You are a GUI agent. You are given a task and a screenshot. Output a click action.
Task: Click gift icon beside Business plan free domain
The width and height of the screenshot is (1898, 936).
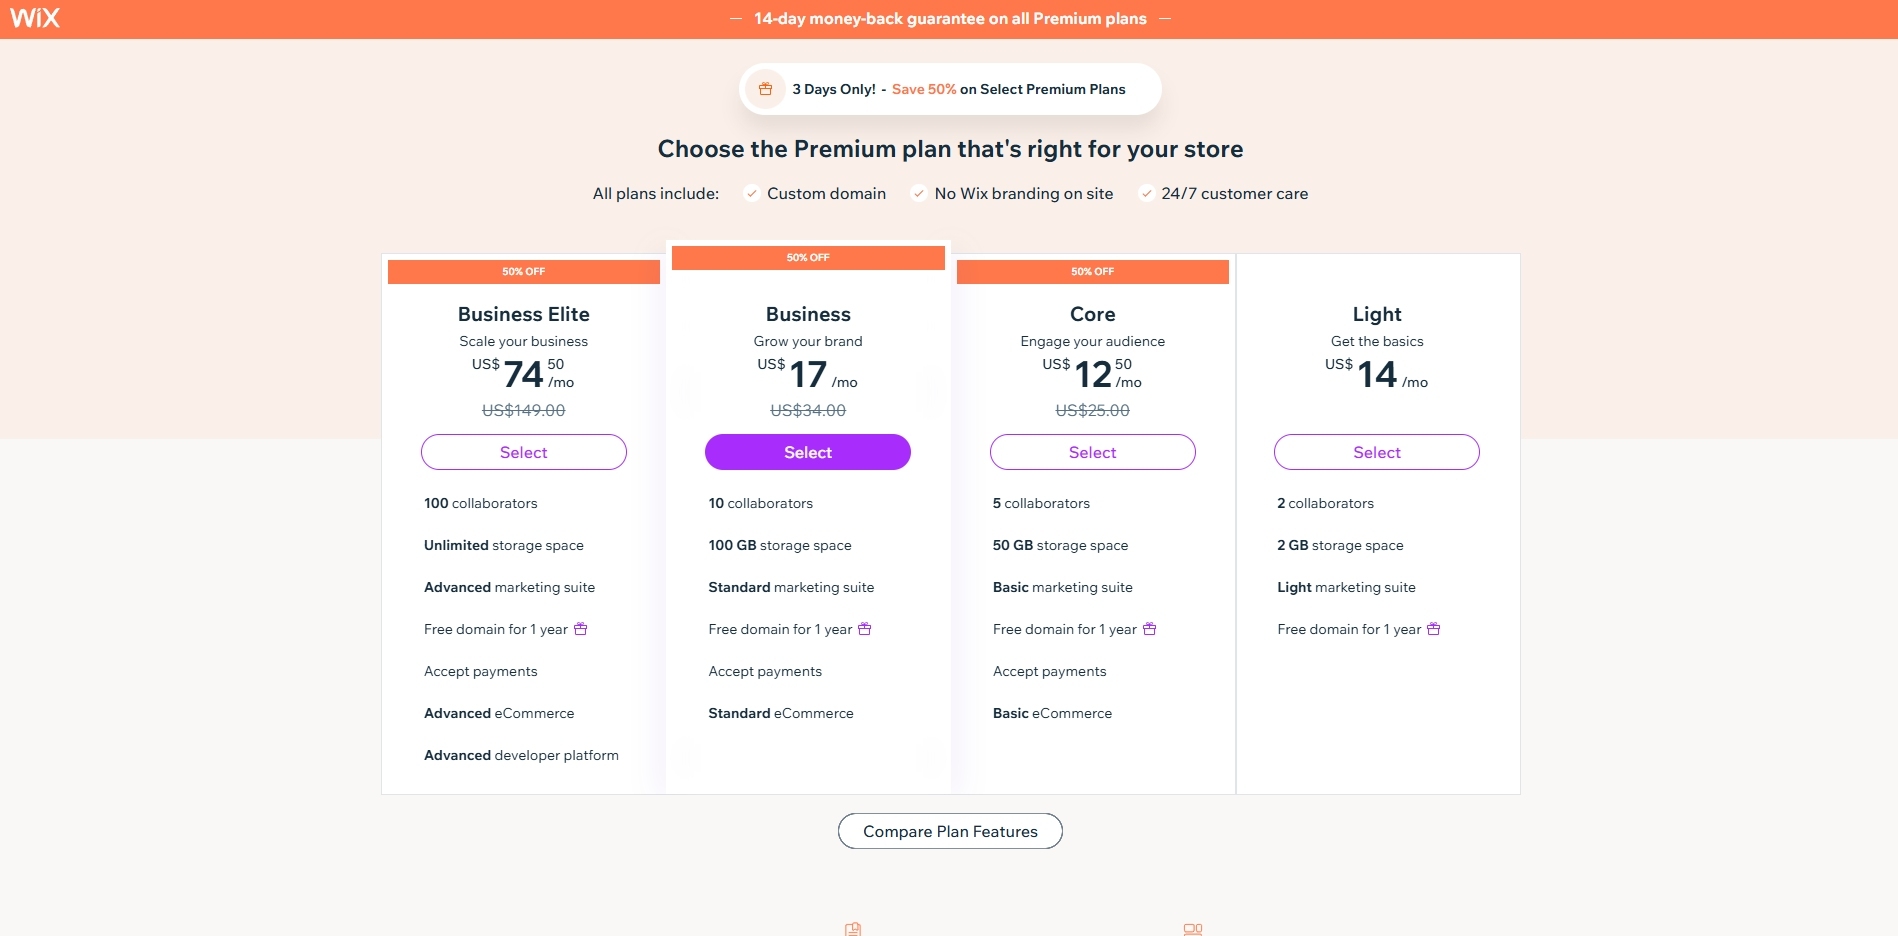[x=865, y=629]
